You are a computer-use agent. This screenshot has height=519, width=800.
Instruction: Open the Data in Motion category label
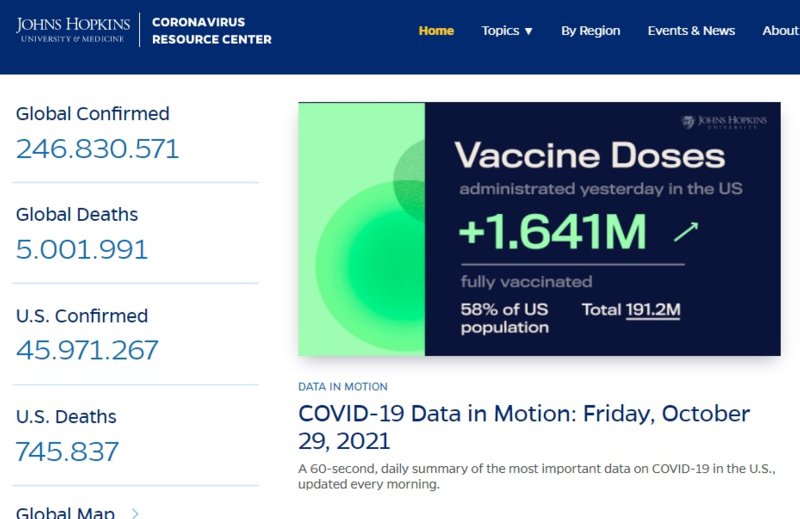pos(343,387)
